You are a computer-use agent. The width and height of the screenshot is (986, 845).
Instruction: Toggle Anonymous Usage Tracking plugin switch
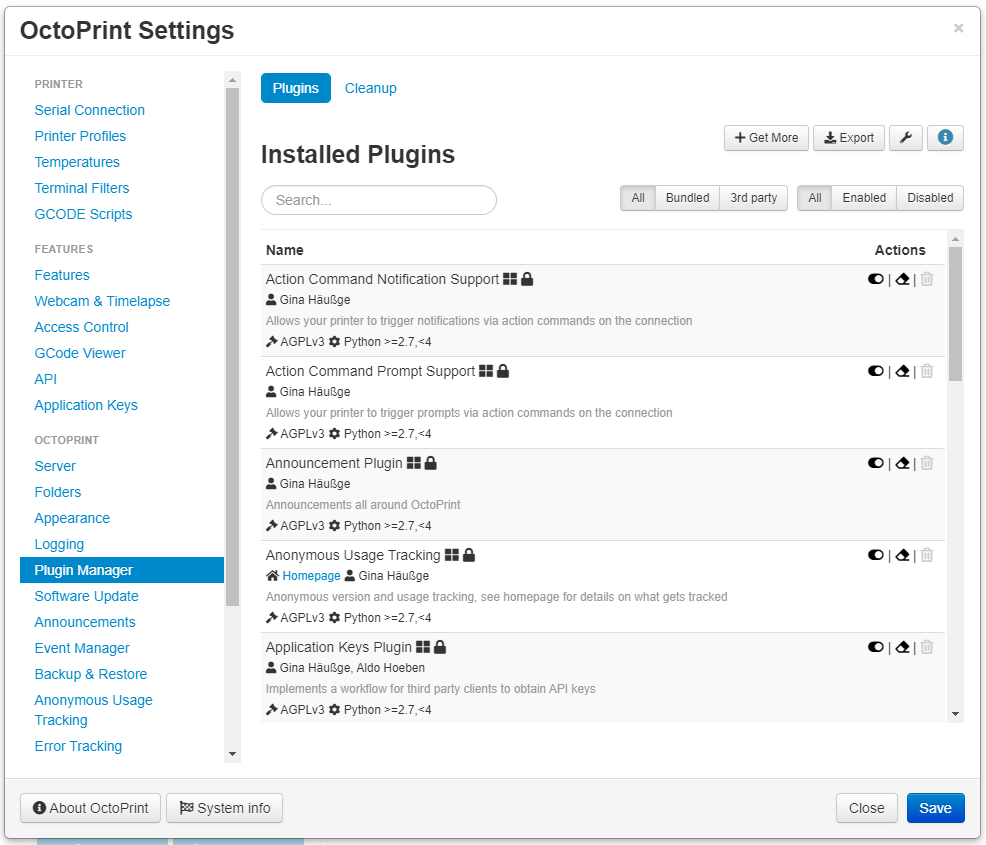875,555
